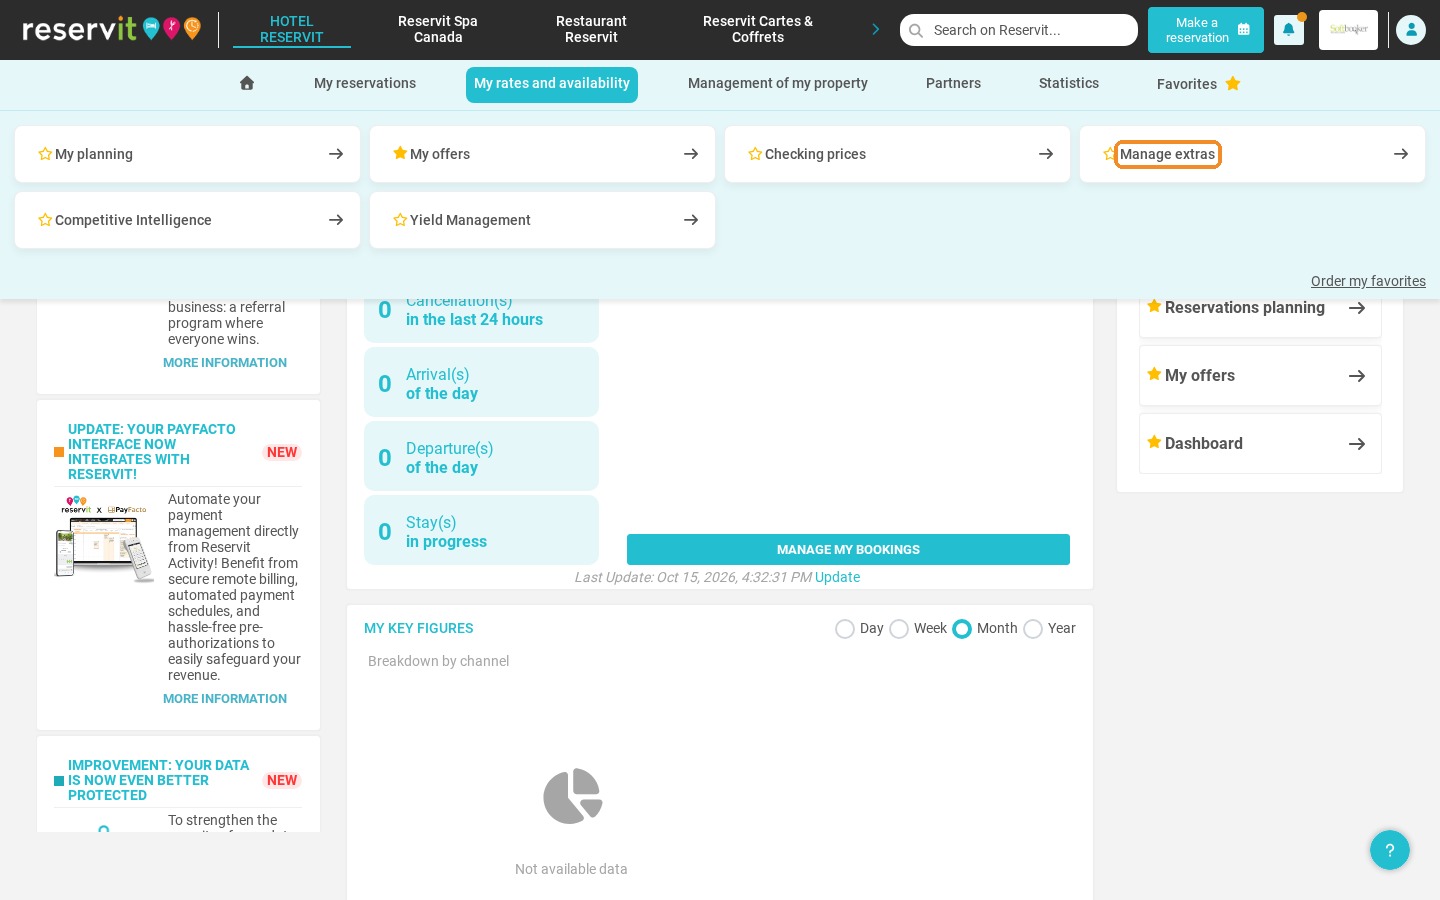Click arrow on My offers in the My rates and availability menu
Screen dimensions: 1440x900
coord(691,154)
